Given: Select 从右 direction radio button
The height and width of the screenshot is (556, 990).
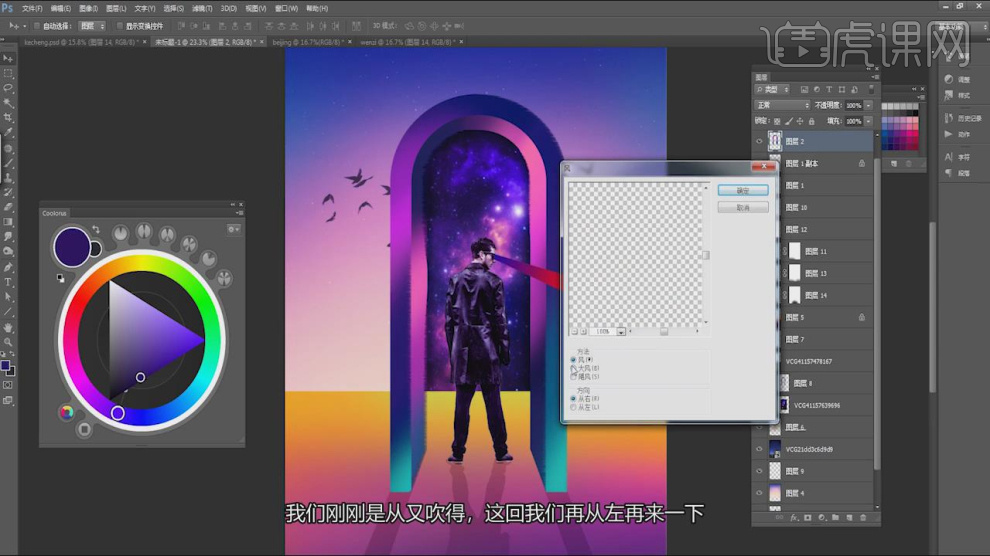Looking at the screenshot, I should 573,399.
